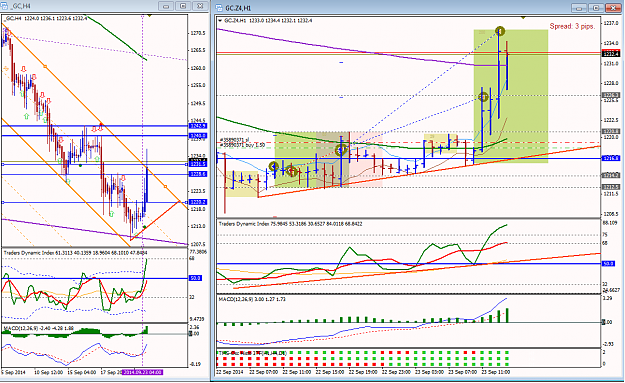Click the 1270.5 value on the H4 price scale
Viewport: 625px width, 383px height.
click(198, 33)
